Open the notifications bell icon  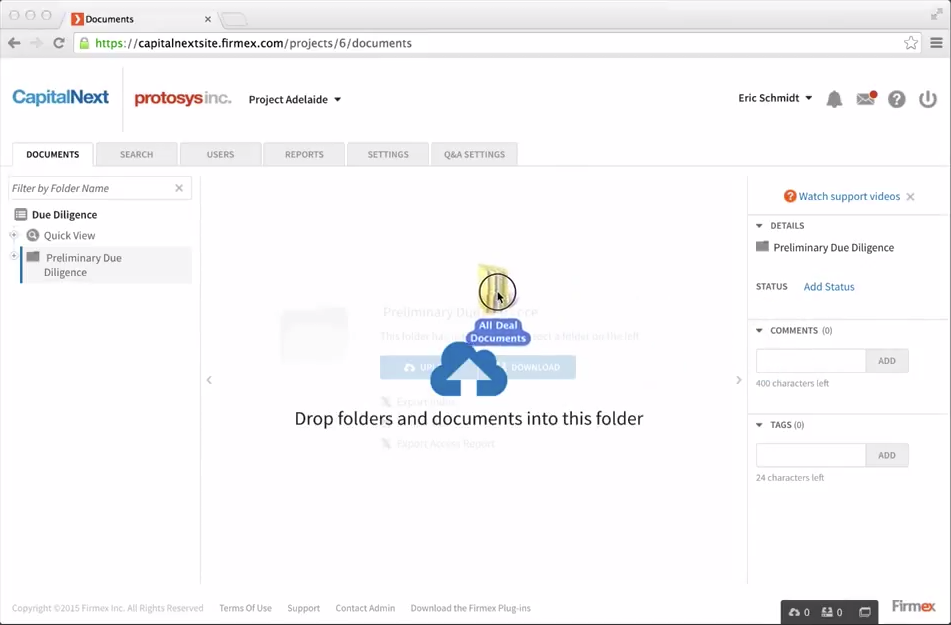835,99
